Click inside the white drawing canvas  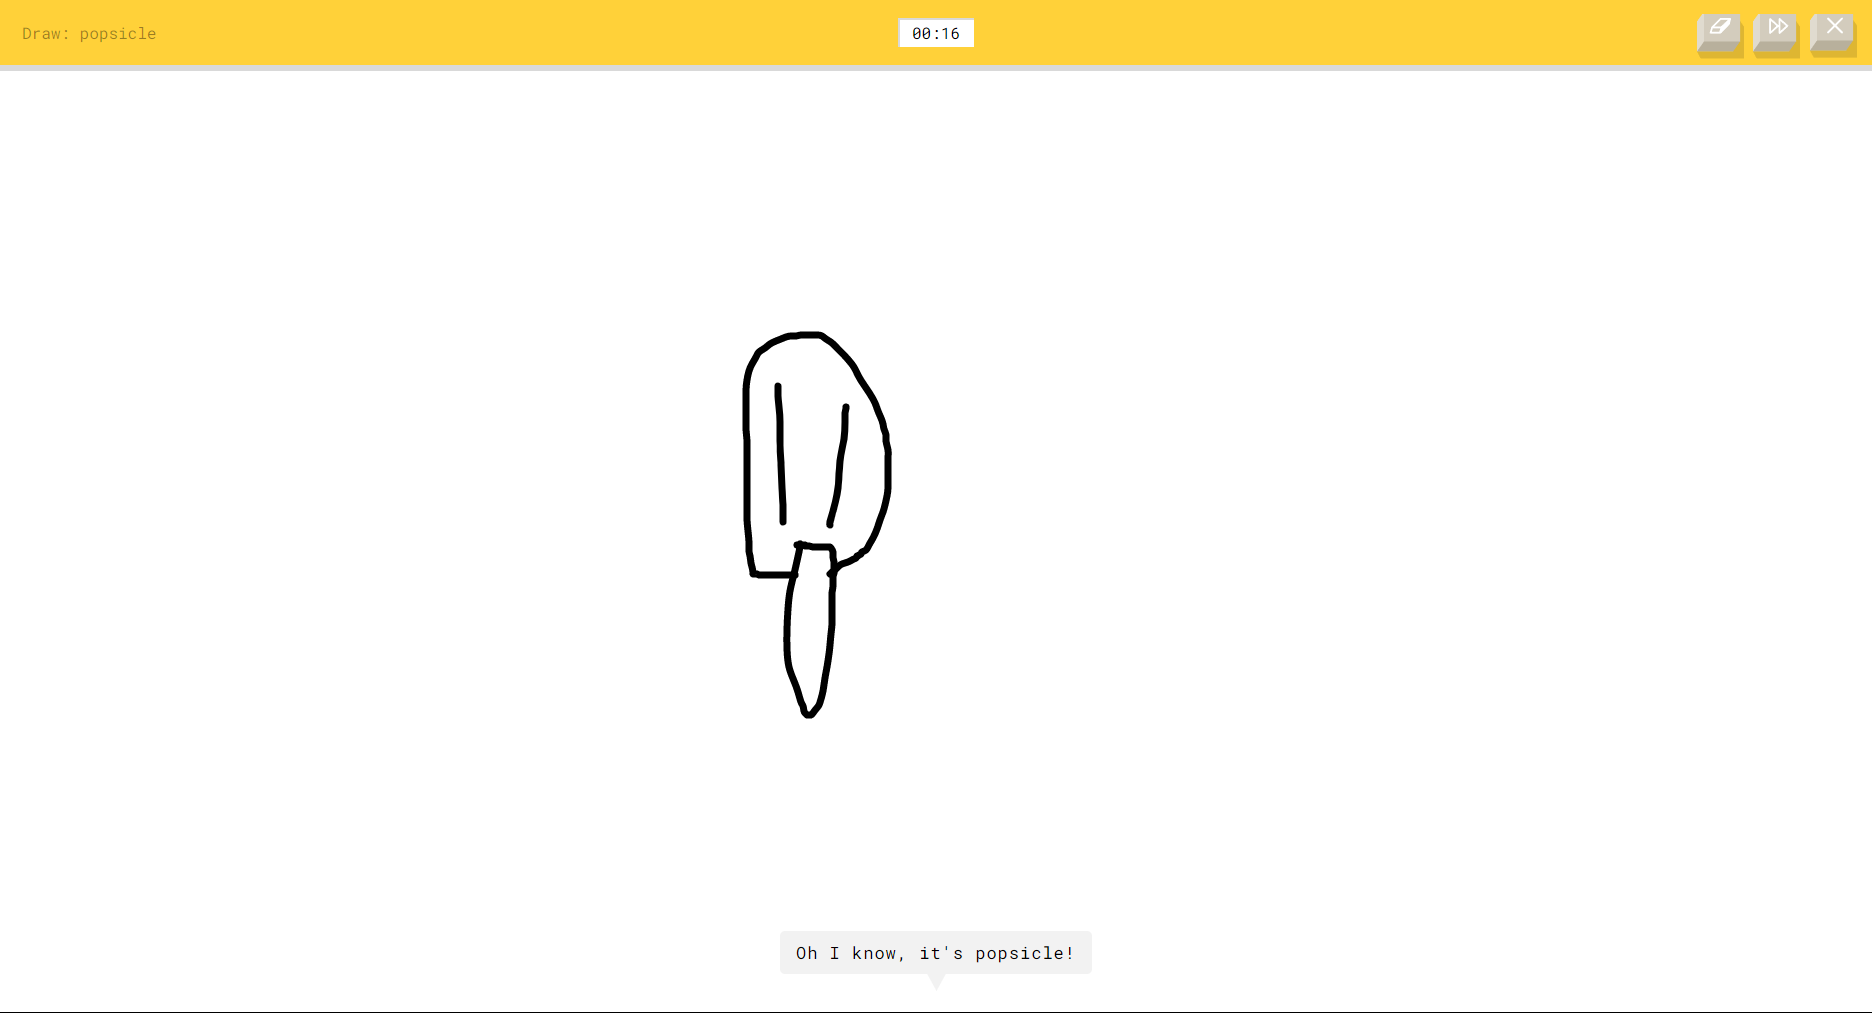[400, 500]
